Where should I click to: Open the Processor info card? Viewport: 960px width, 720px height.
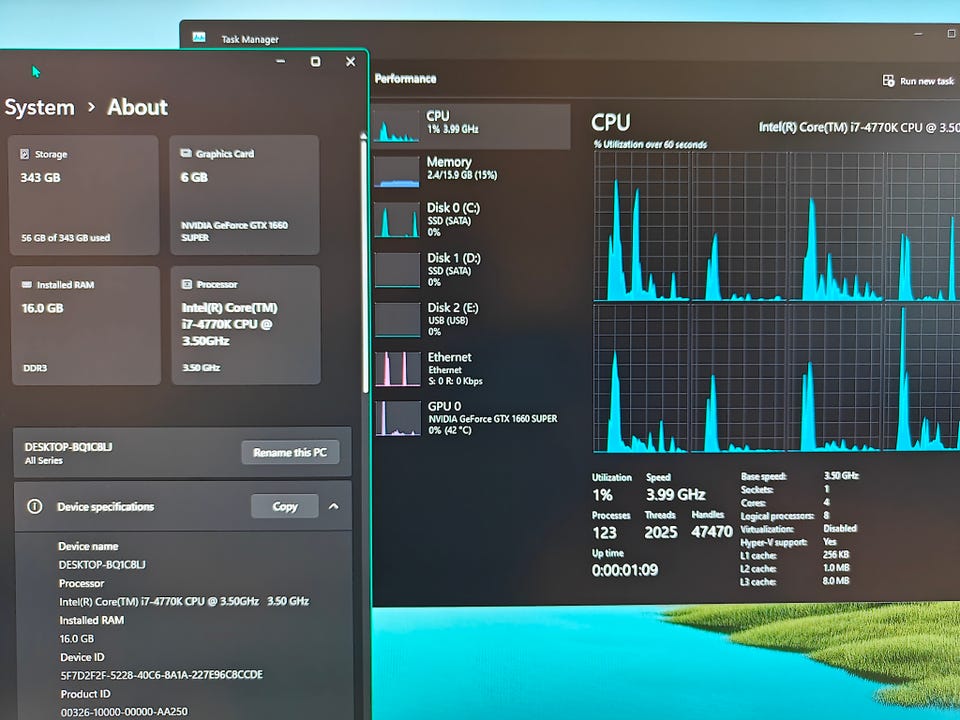[246, 325]
